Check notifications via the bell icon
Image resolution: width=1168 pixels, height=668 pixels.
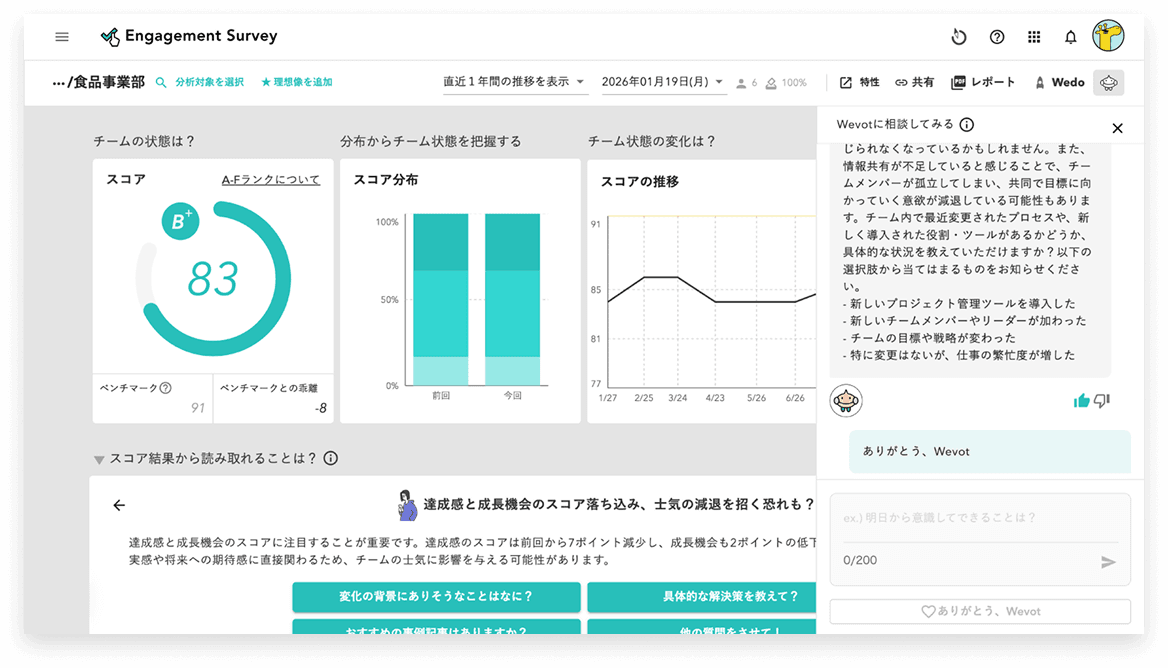pyautogui.click(x=1070, y=36)
